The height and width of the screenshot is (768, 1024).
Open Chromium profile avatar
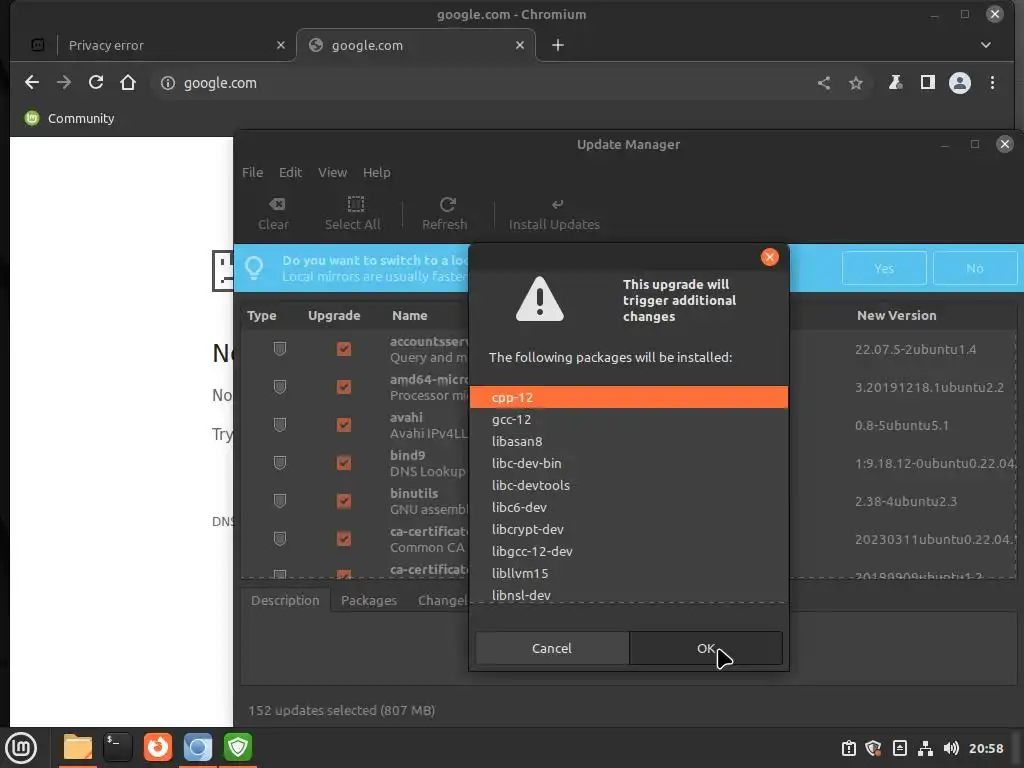[960, 83]
